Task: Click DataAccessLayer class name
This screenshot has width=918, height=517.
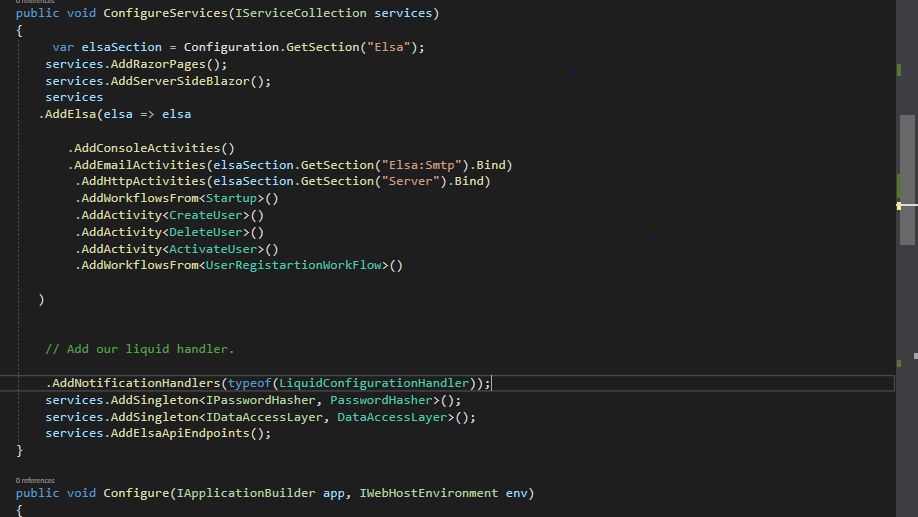Action: pos(392,417)
